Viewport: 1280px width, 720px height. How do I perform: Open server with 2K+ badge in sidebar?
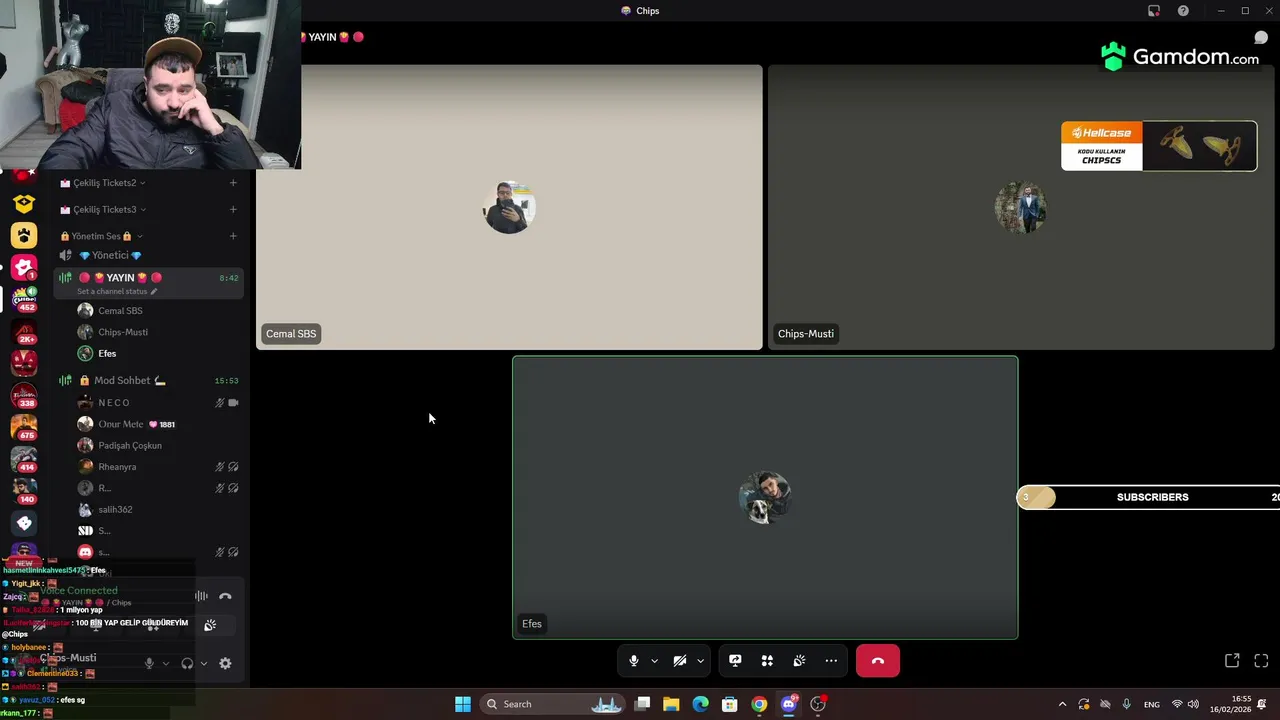coord(24,331)
